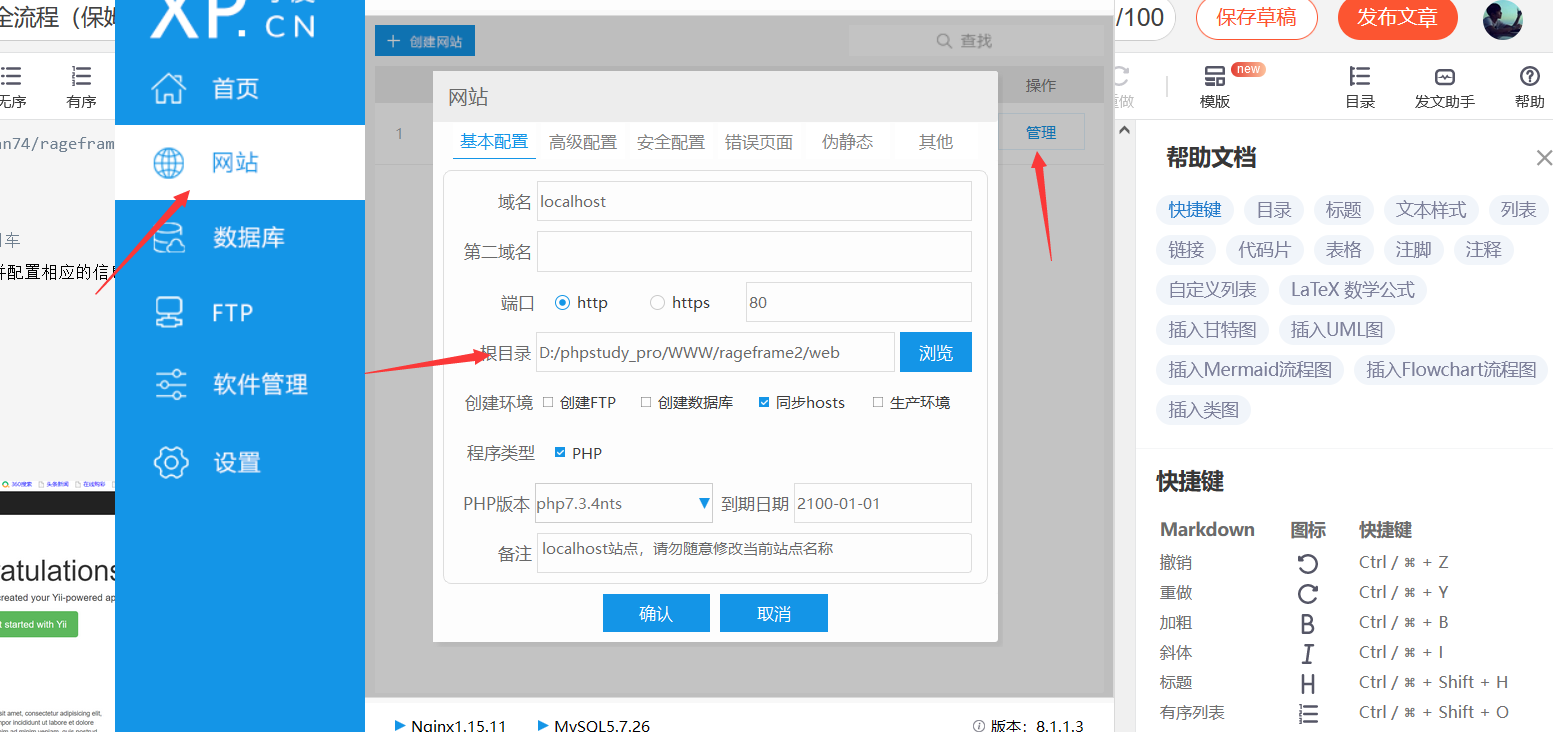Open the 目录 outline icon
This screenshot has height=732, width=1553.
(x=1359, y=87)
